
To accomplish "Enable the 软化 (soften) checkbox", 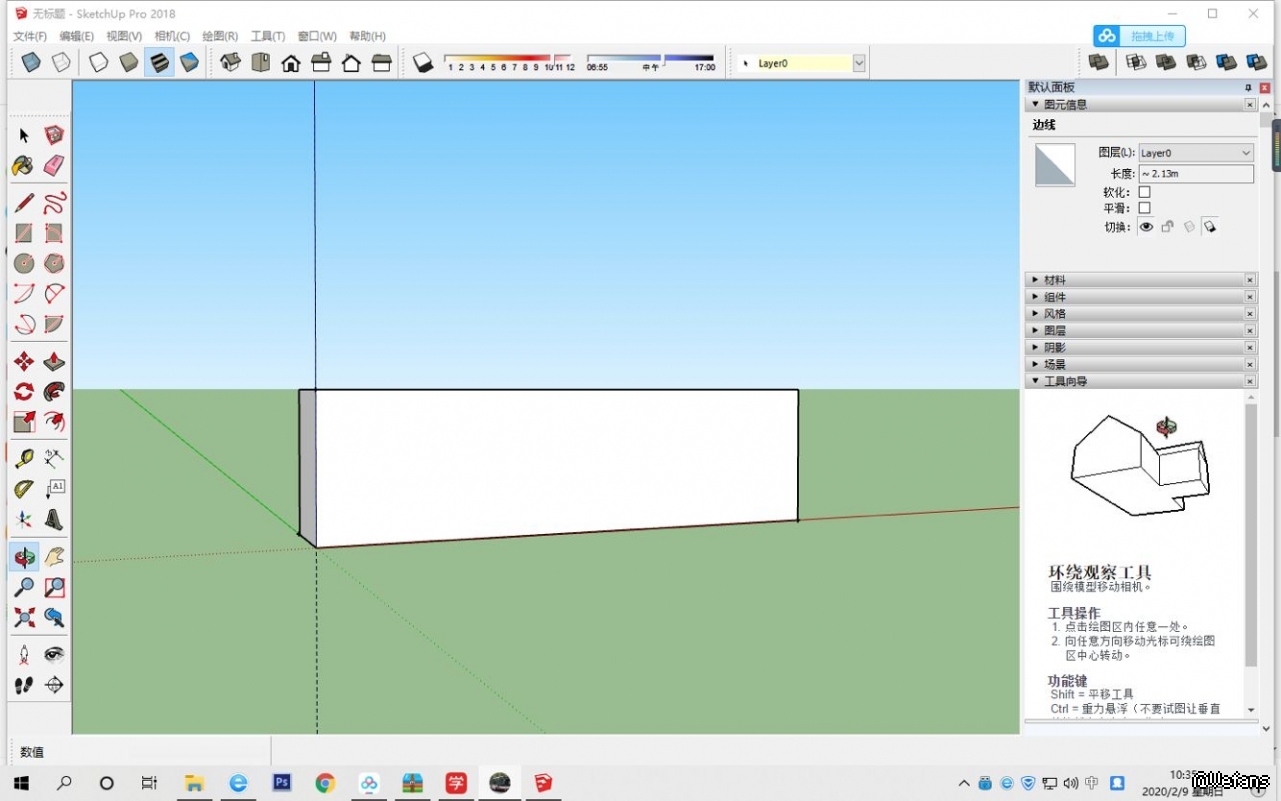I will tap(1144, 192).
